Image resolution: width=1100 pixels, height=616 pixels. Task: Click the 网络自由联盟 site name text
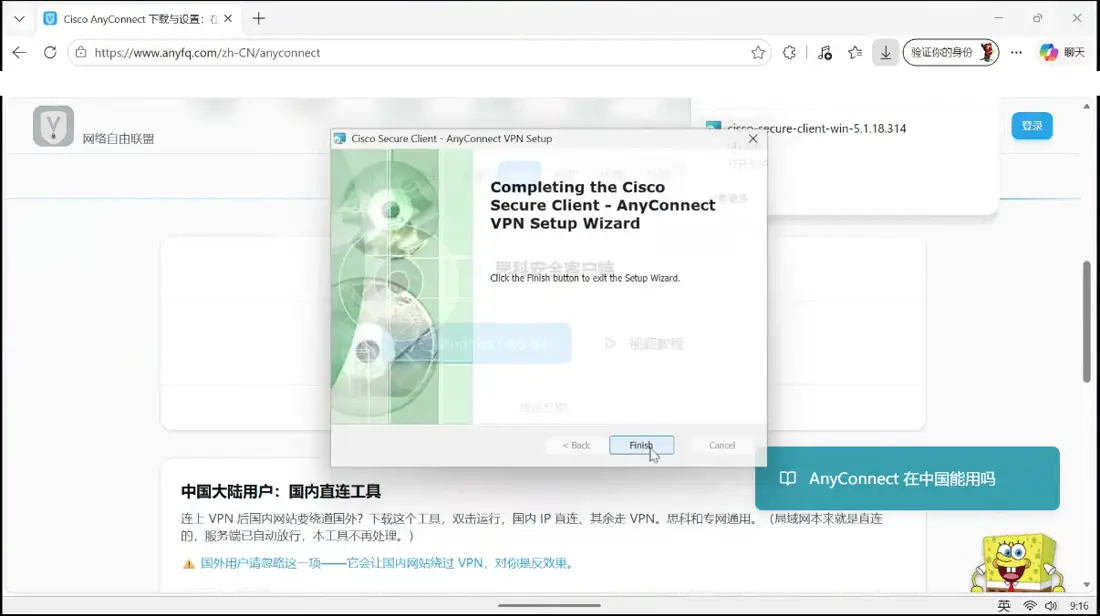tap(118, 138)
